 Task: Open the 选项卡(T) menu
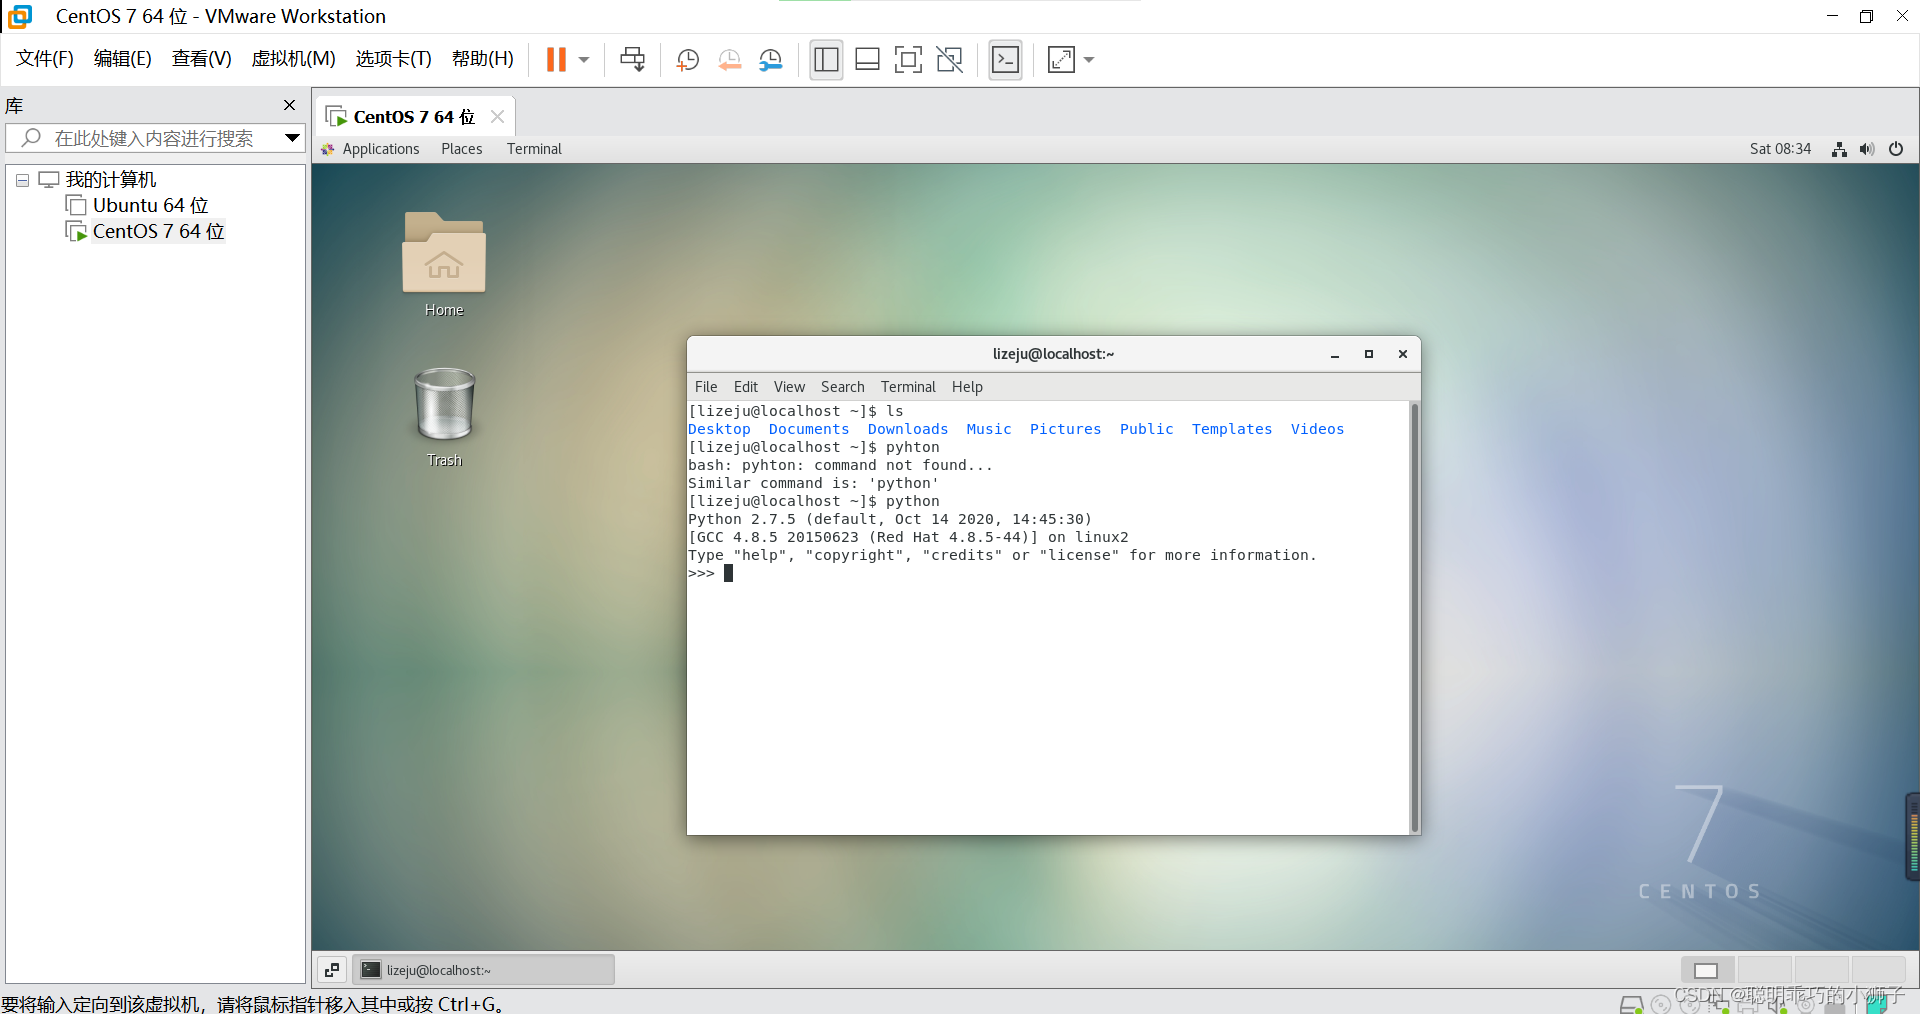[393, 59]
